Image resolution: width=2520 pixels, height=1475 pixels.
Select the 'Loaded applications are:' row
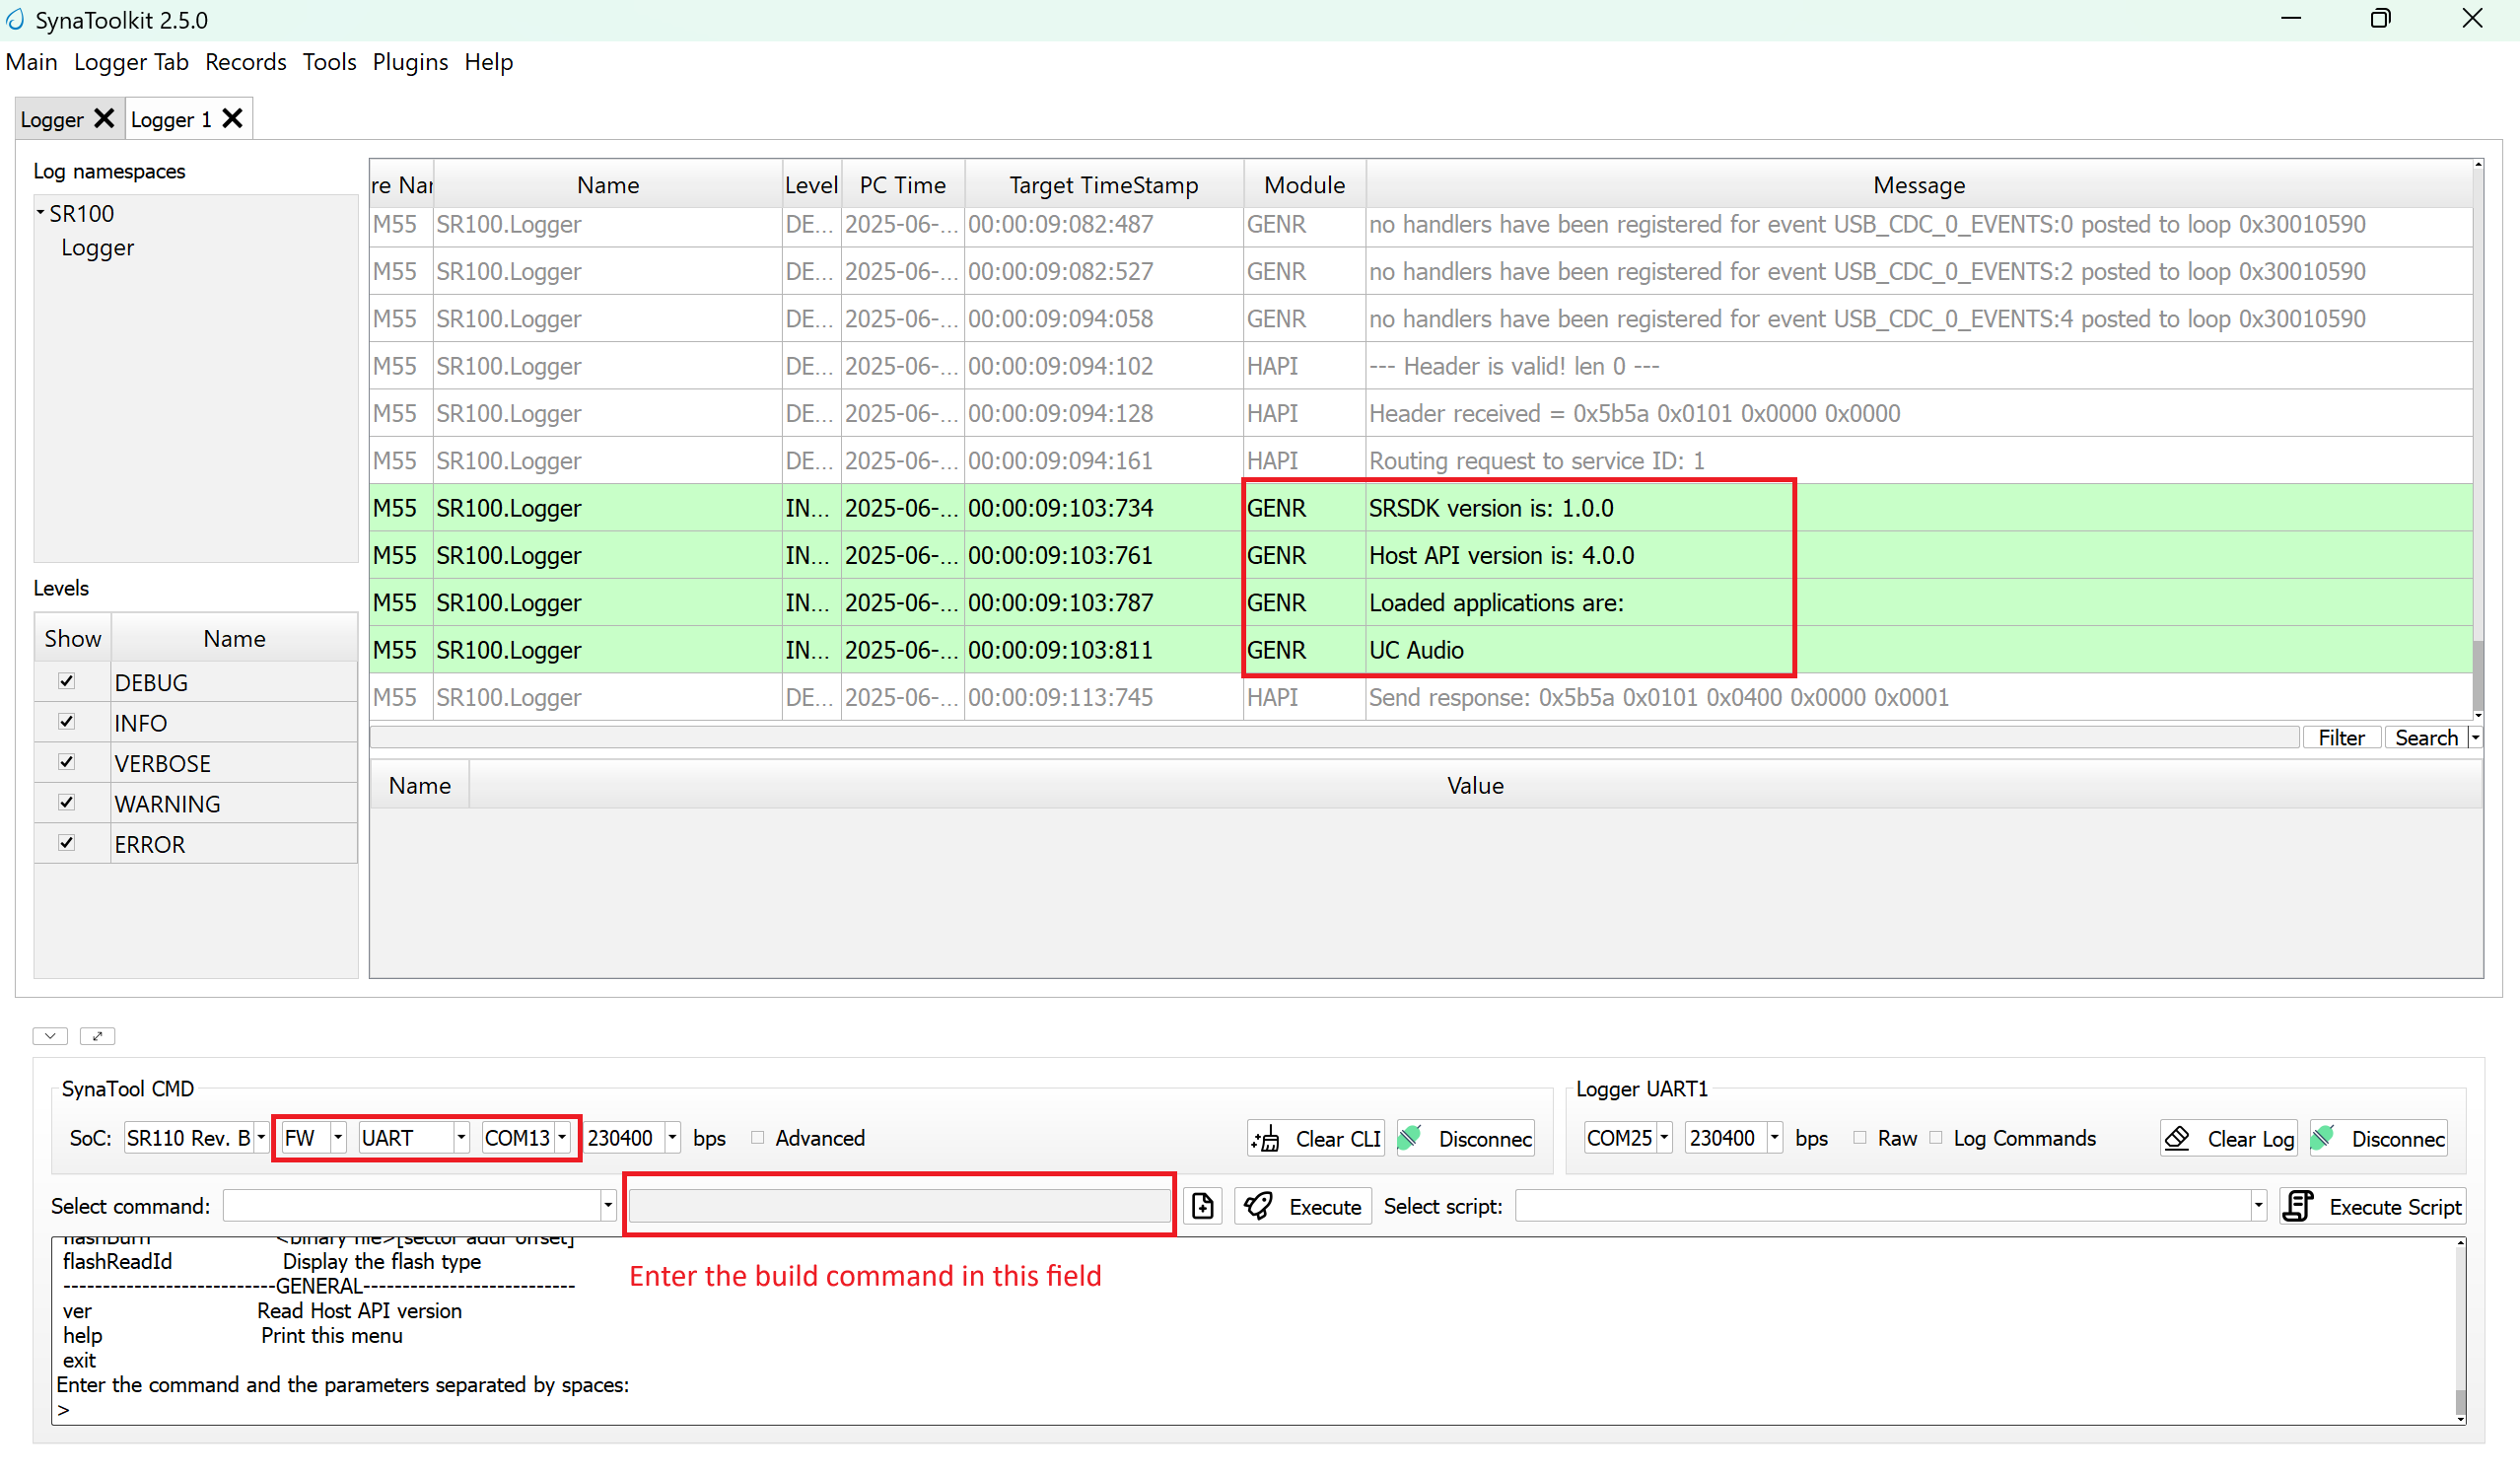pos(1421,603)
